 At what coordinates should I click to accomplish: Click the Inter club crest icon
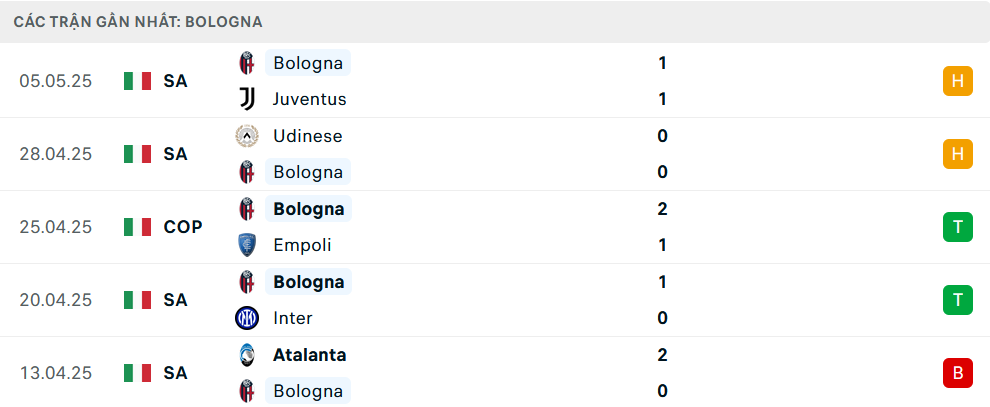click(247, 318)
